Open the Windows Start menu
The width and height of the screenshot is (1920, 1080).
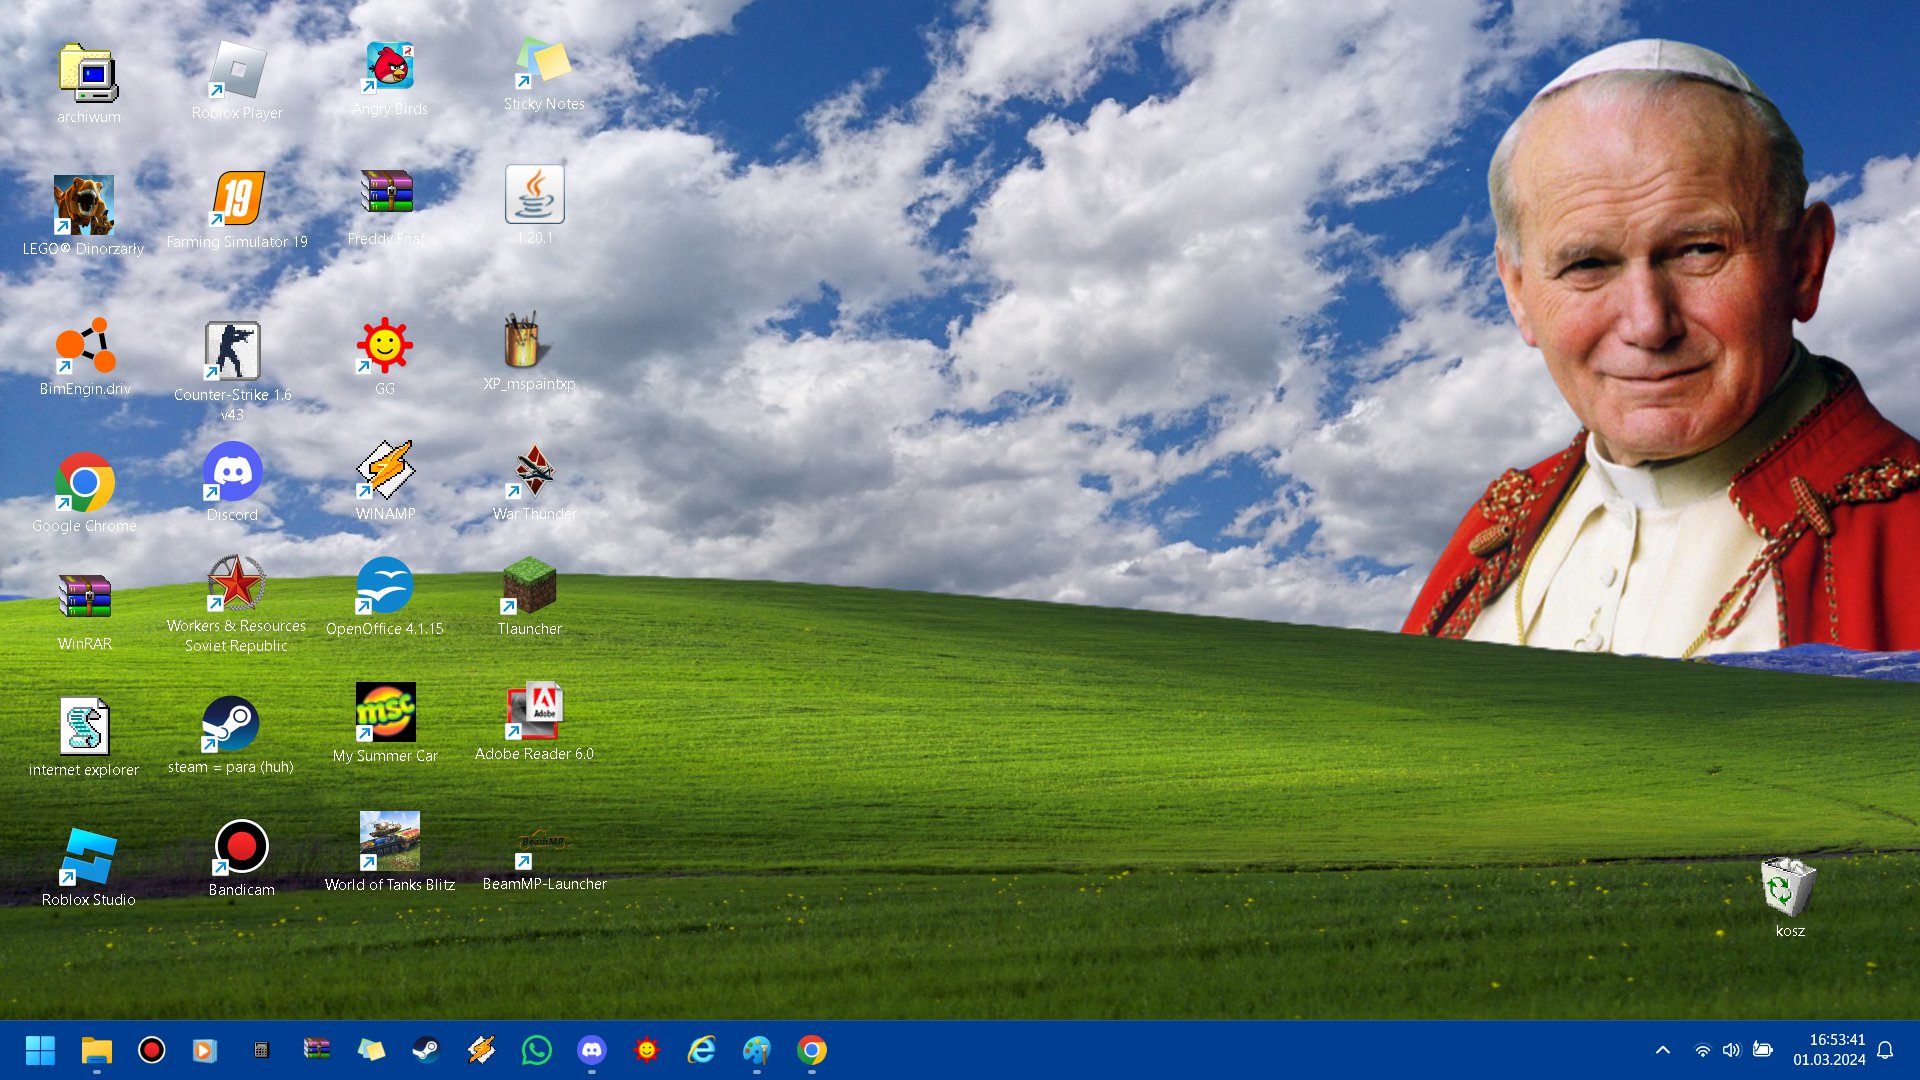(40, 1050)
